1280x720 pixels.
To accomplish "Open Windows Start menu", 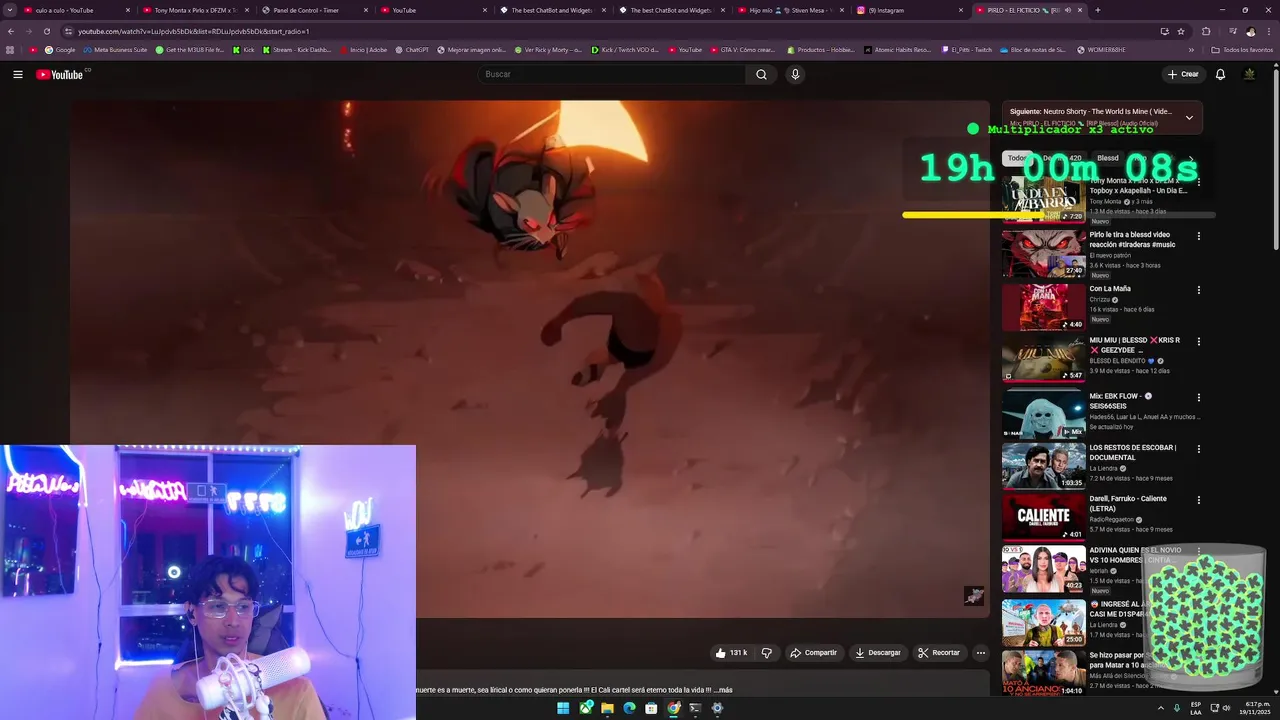I will [x=563, y=708].
